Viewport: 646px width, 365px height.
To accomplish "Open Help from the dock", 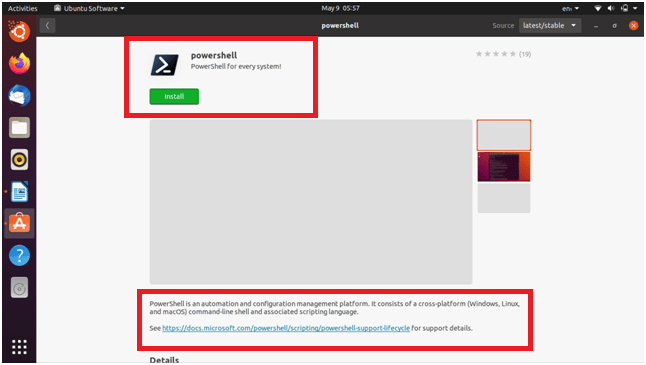I will 19,255.
